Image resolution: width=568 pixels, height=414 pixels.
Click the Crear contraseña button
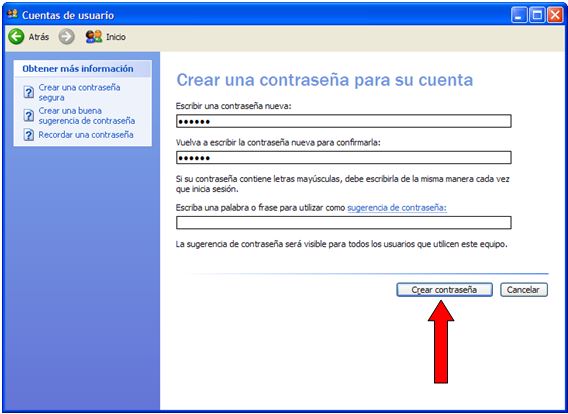(444, 290)
